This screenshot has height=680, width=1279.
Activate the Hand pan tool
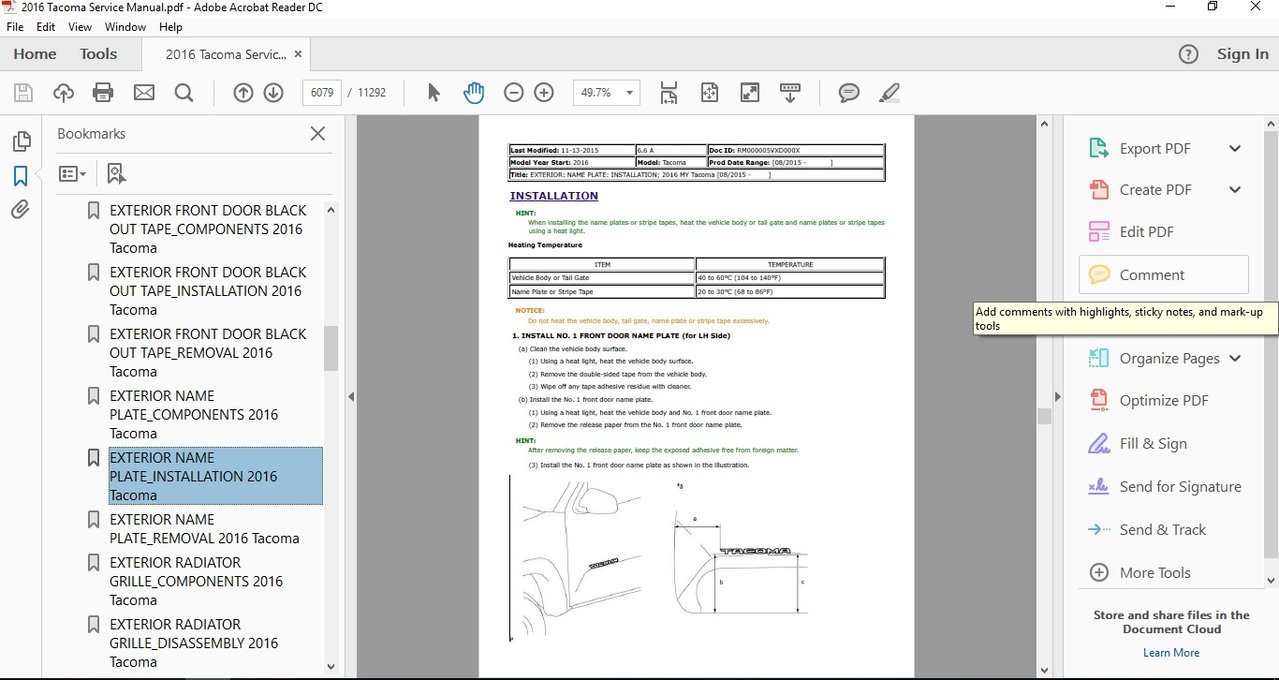(x=473, y=93)
